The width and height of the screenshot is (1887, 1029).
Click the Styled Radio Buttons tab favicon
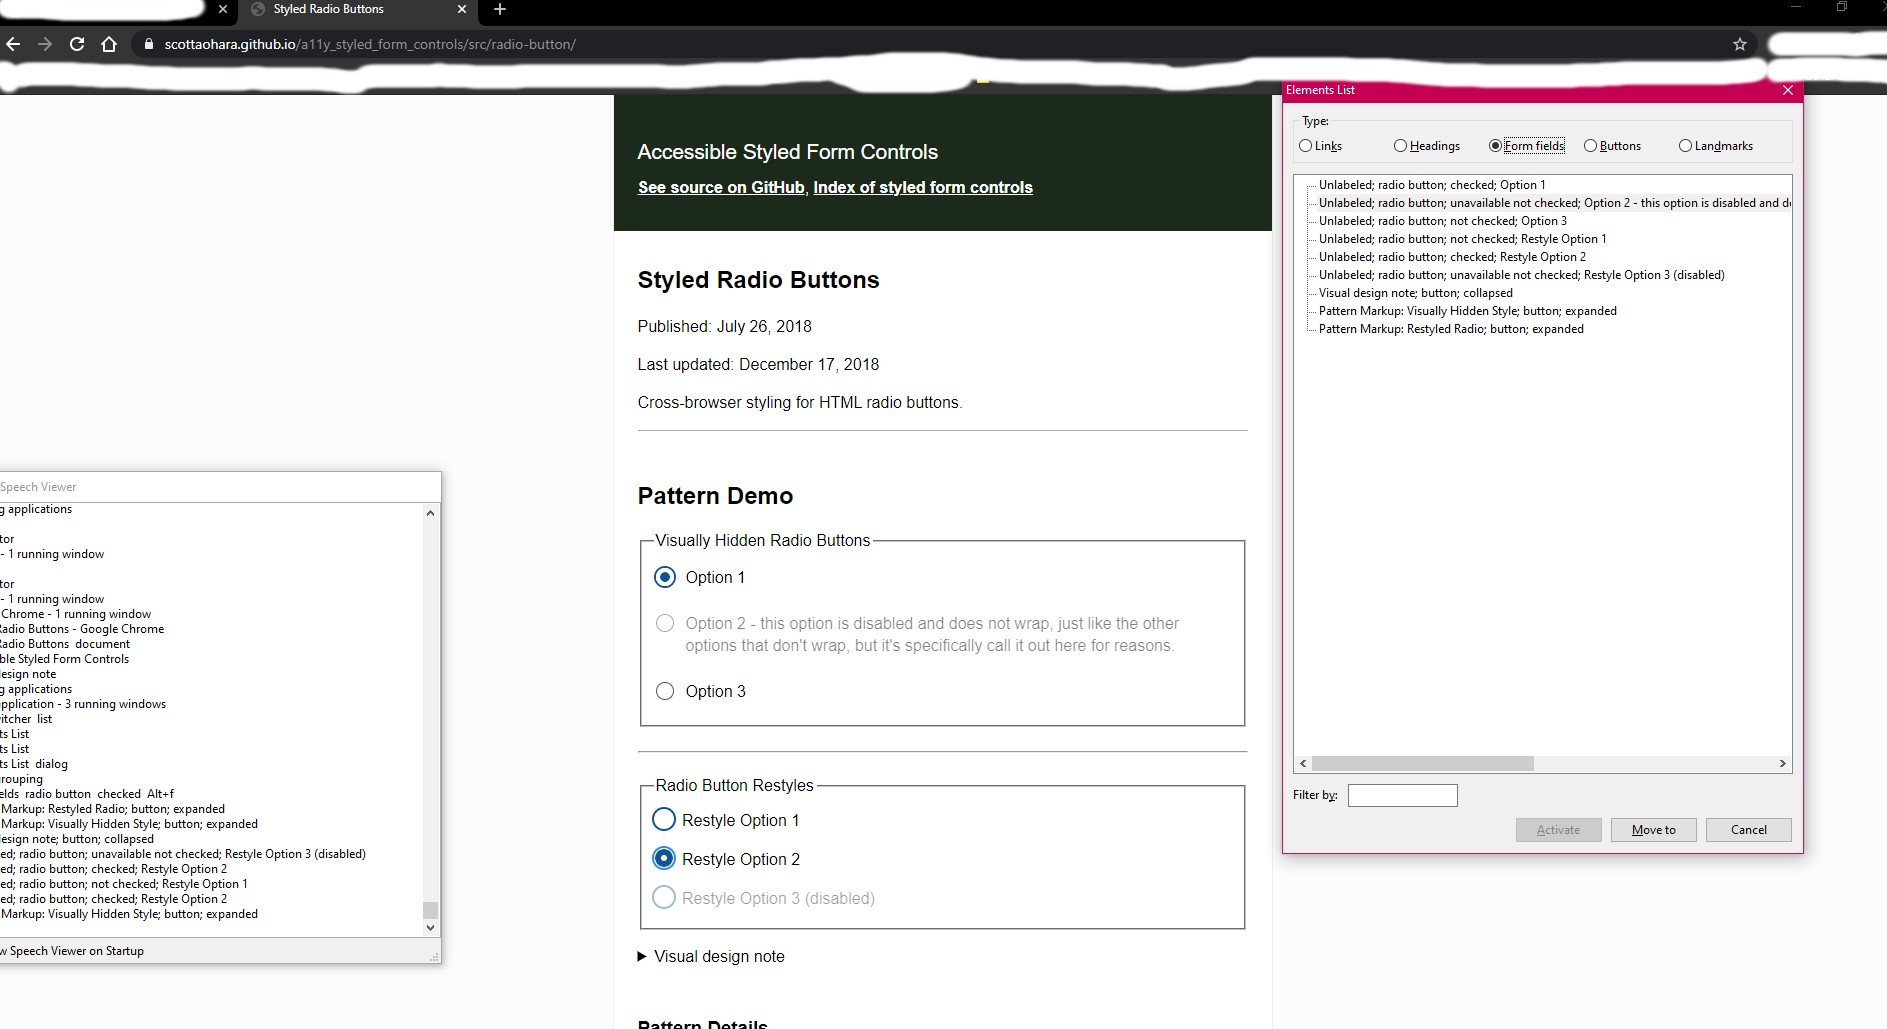click(258, 9)
